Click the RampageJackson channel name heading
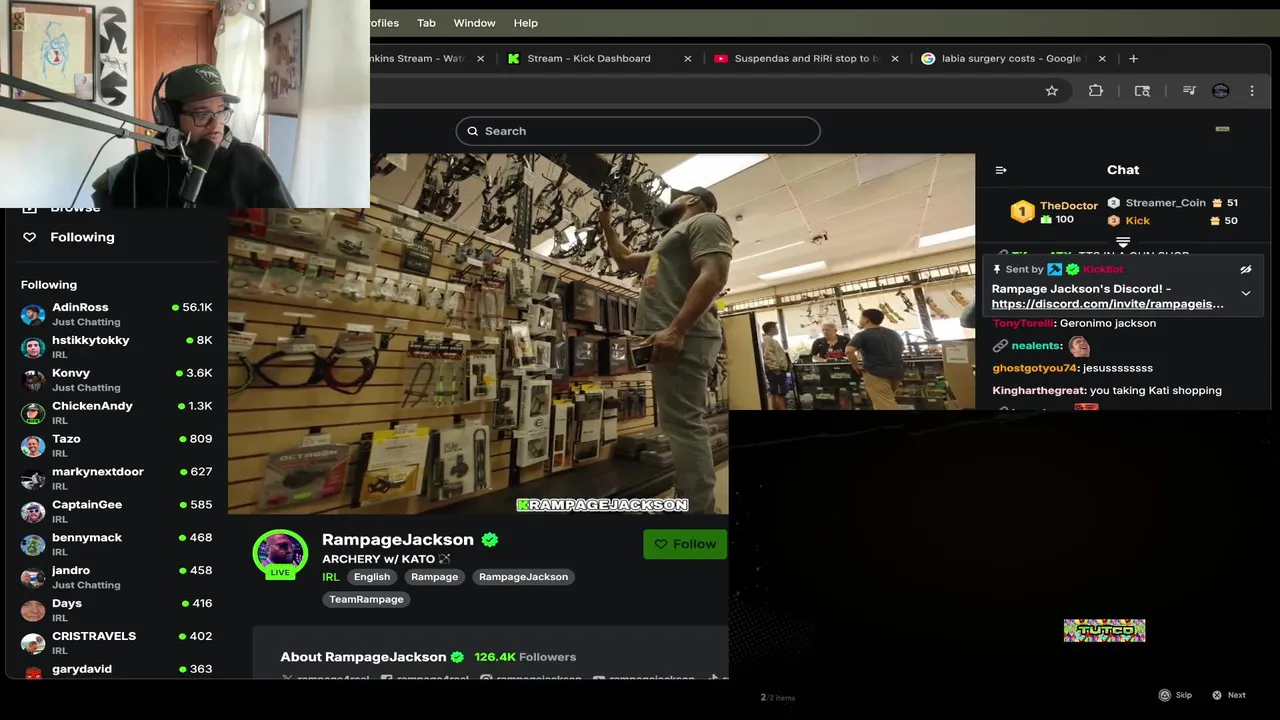Screen dimensions: 1280x720 (398, 540)
